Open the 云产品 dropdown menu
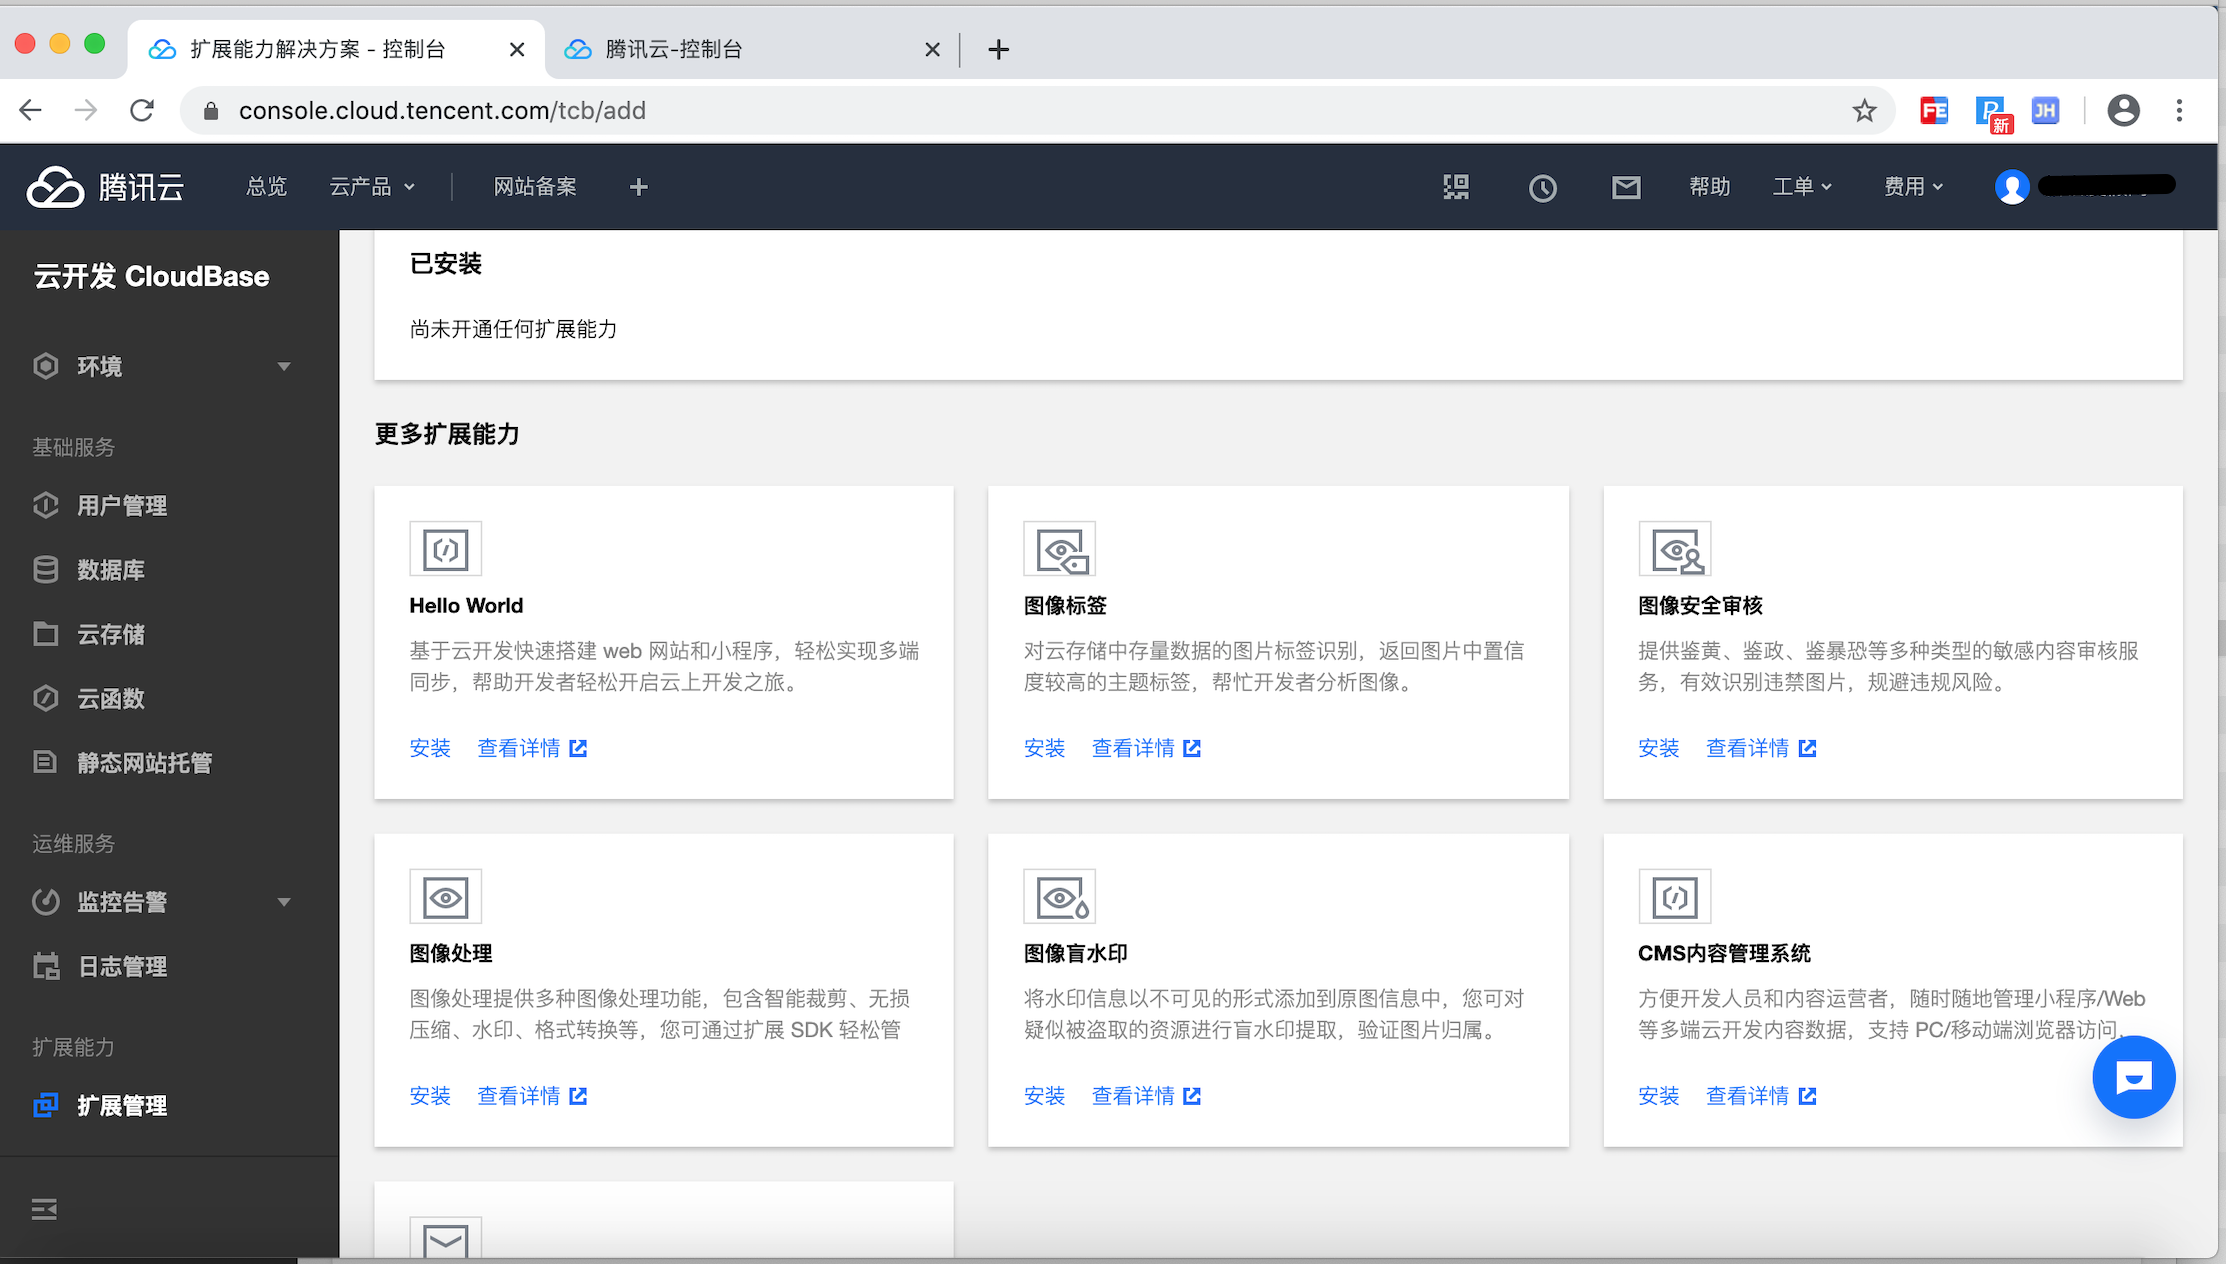This screenshot has height=1264, width=2226. (x=371, y=187)
